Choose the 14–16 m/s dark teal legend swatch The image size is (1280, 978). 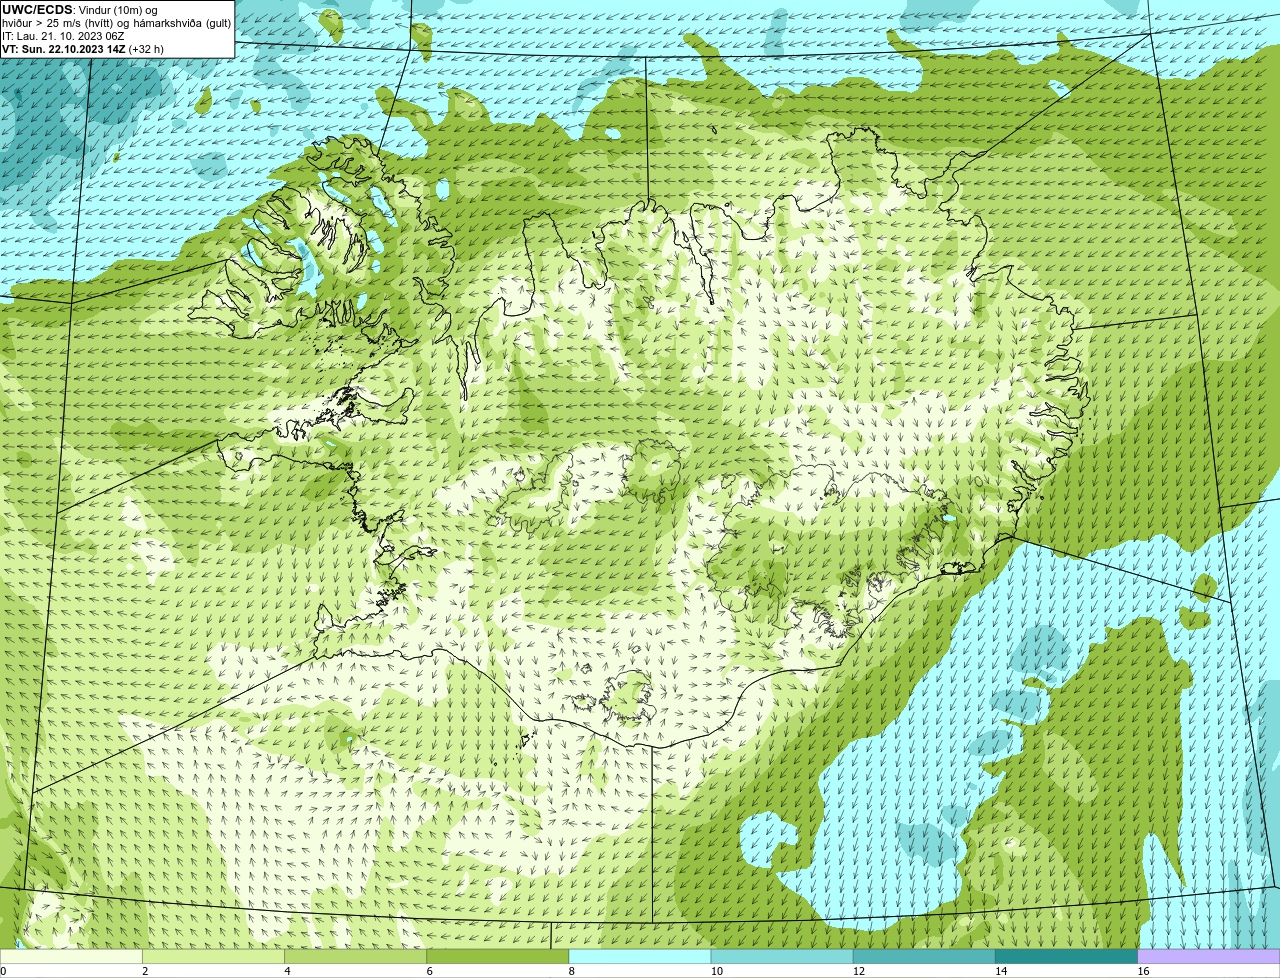click(x=1067, y=956)
